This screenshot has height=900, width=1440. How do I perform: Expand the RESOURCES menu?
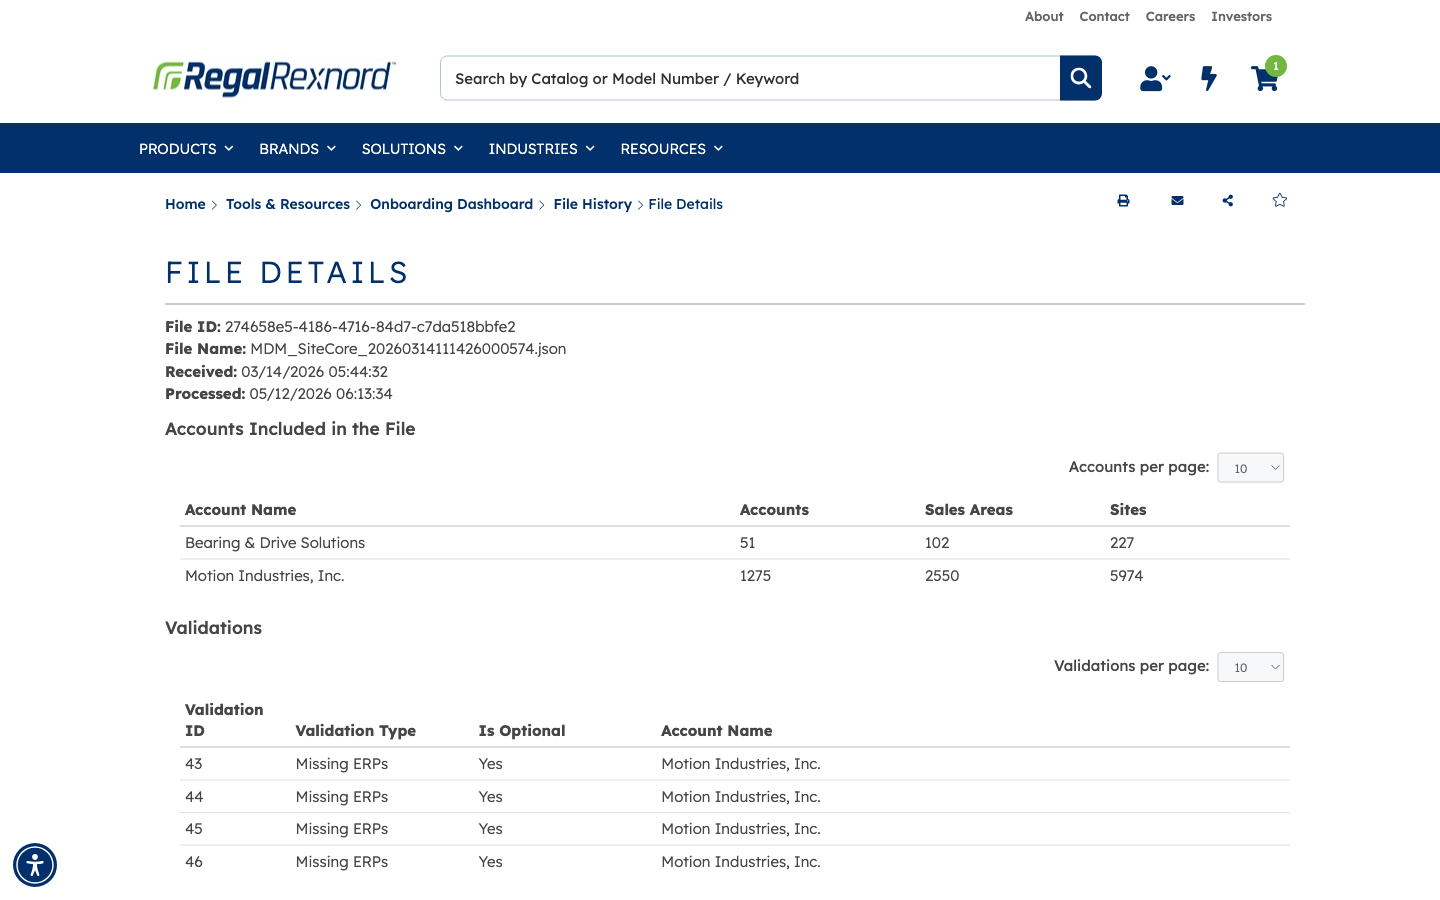pos(672,149)
